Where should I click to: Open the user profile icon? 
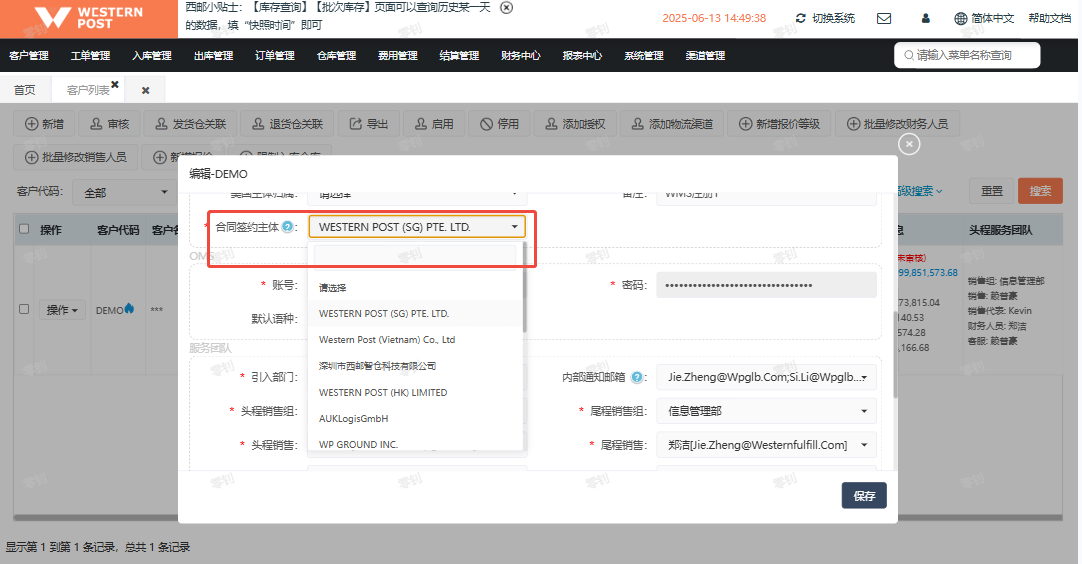click(x=926, y=18)
